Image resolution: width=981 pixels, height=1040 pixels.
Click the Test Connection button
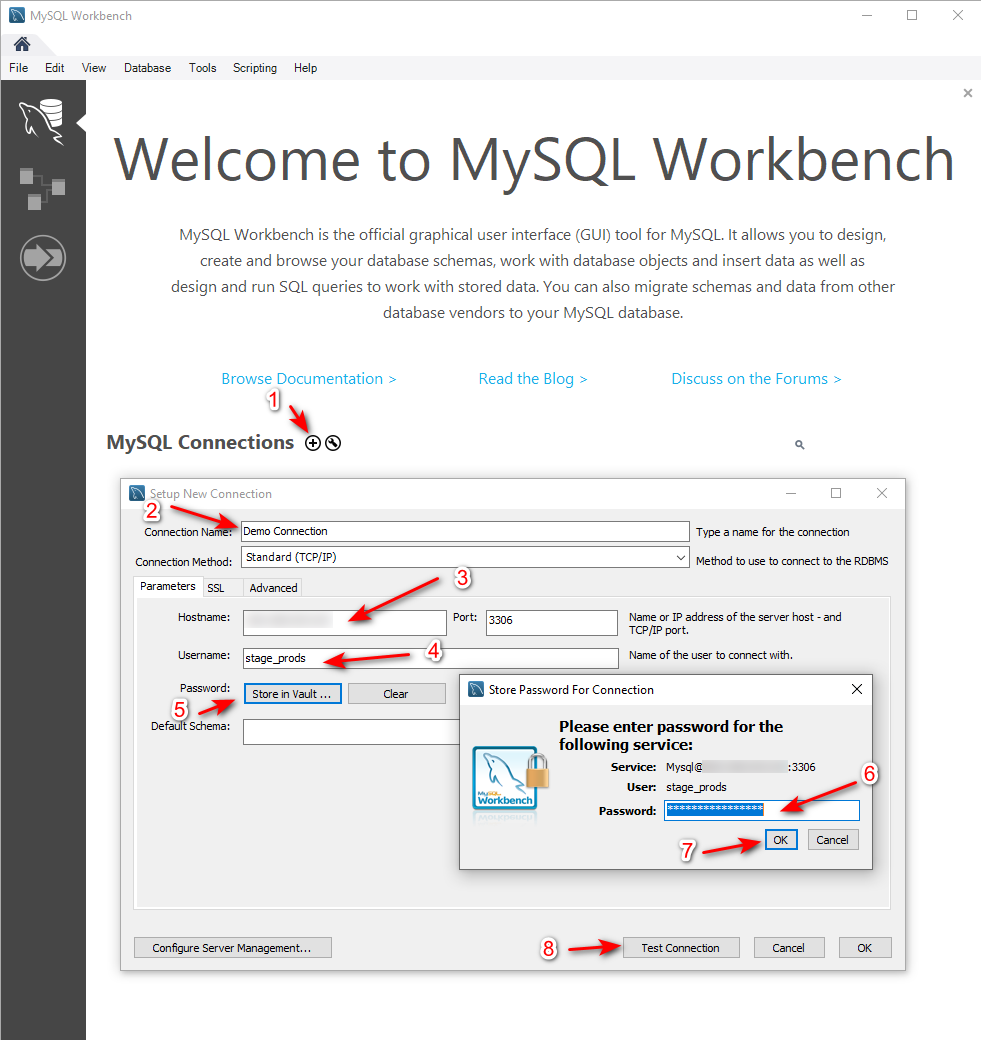(681, 948)
